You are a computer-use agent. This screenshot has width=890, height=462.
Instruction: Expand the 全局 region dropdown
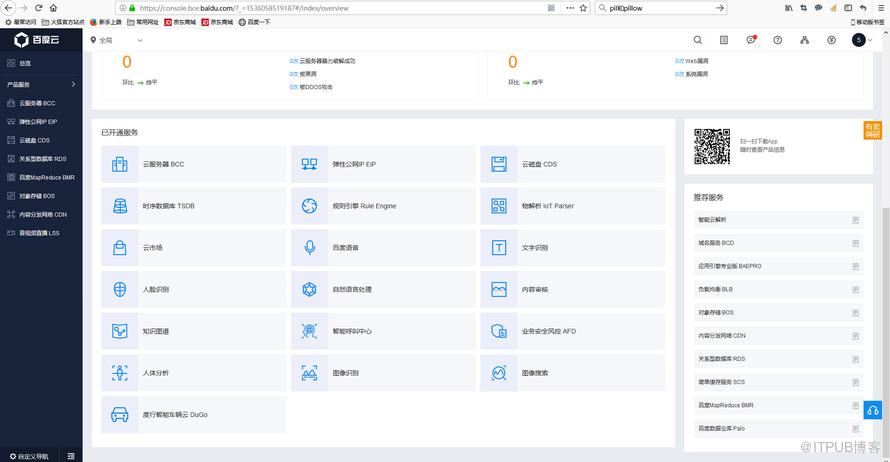coord(116,40)
